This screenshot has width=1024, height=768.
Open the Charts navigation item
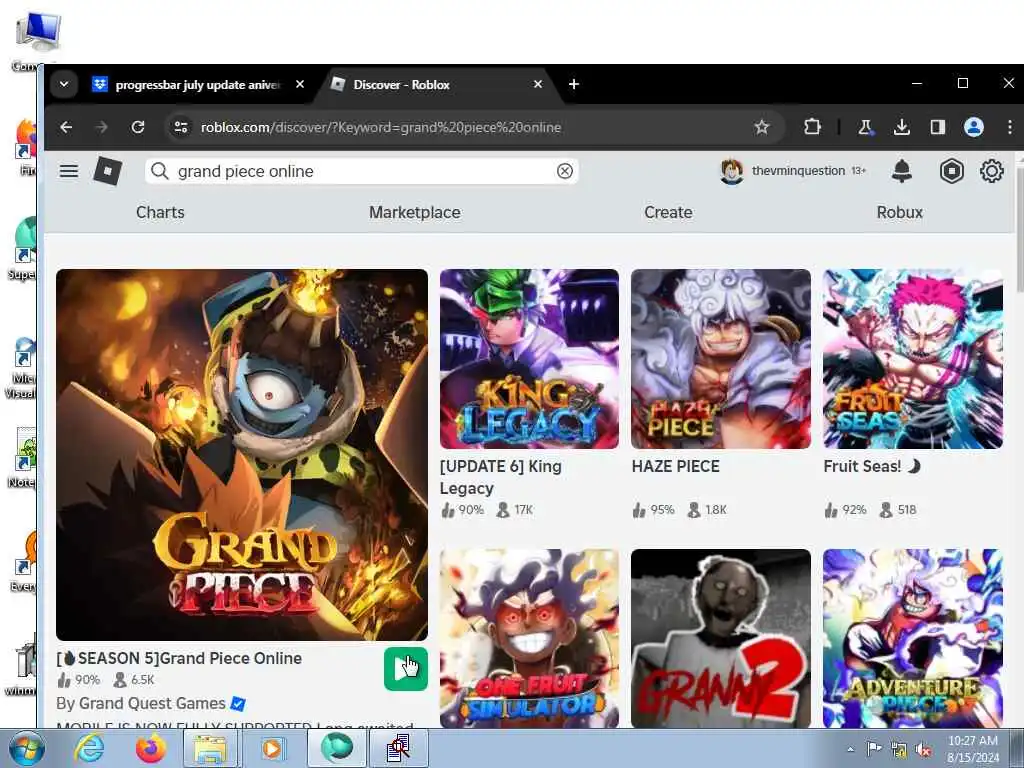tap(160, 212)
